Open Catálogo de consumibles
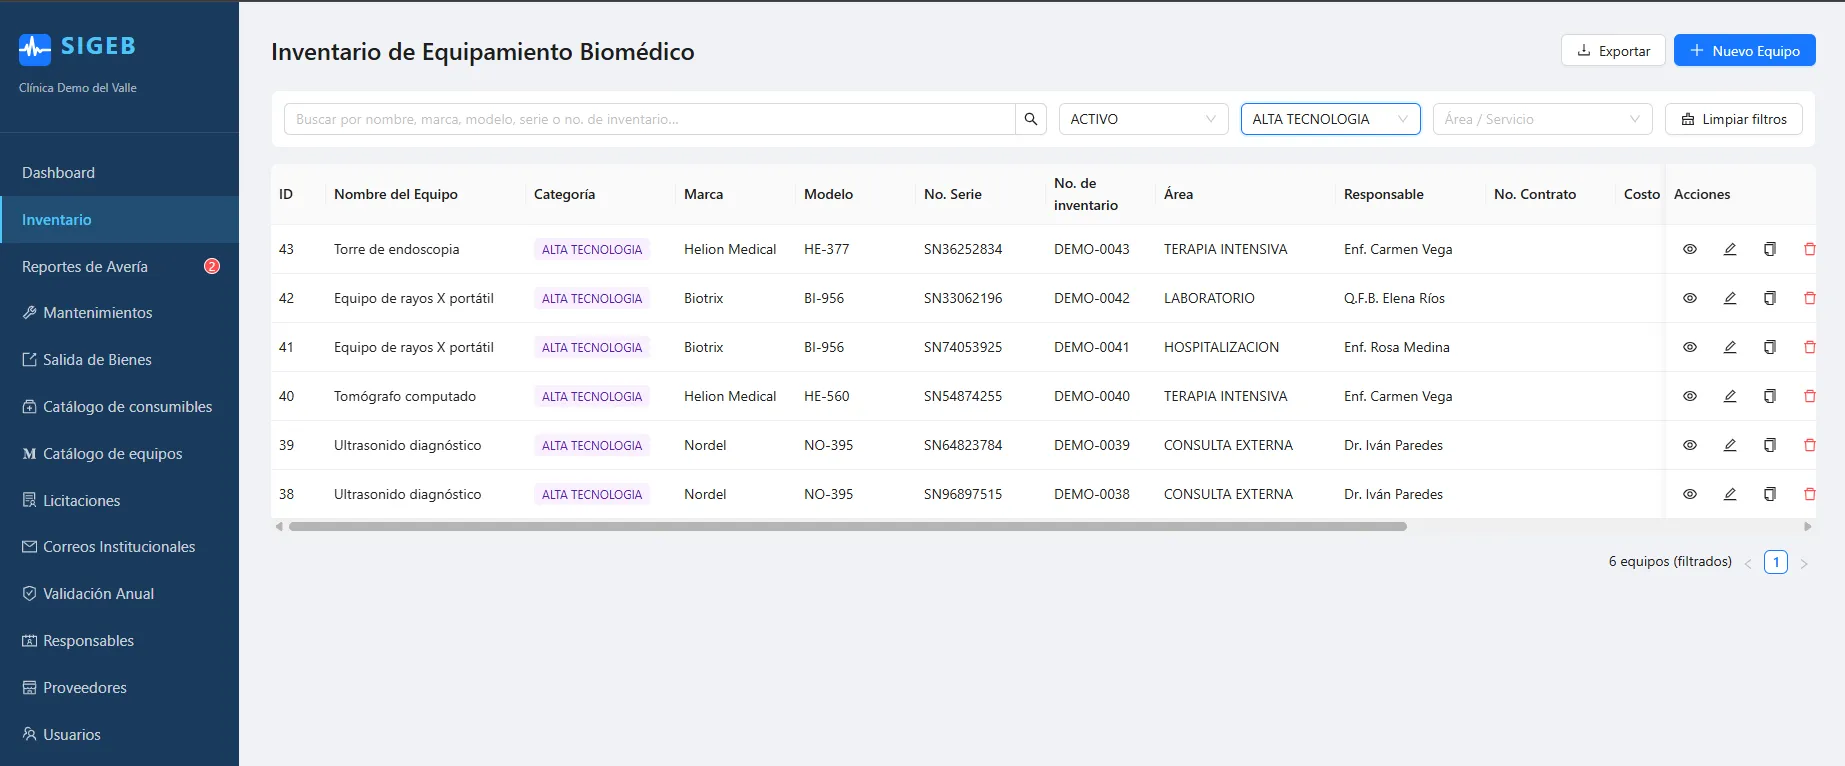This screenshot has width=1845, height=766. point(119,407)
